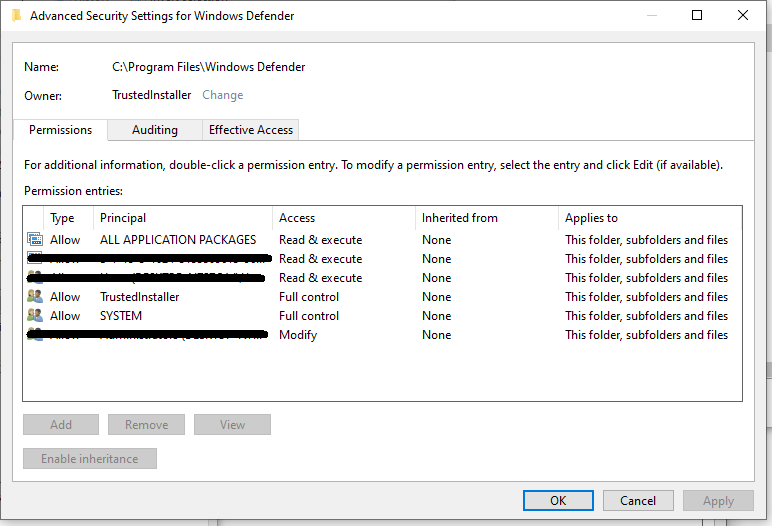The image size is (772, 526).
Task: Click the Apply button
Action: tap(718, 500)
